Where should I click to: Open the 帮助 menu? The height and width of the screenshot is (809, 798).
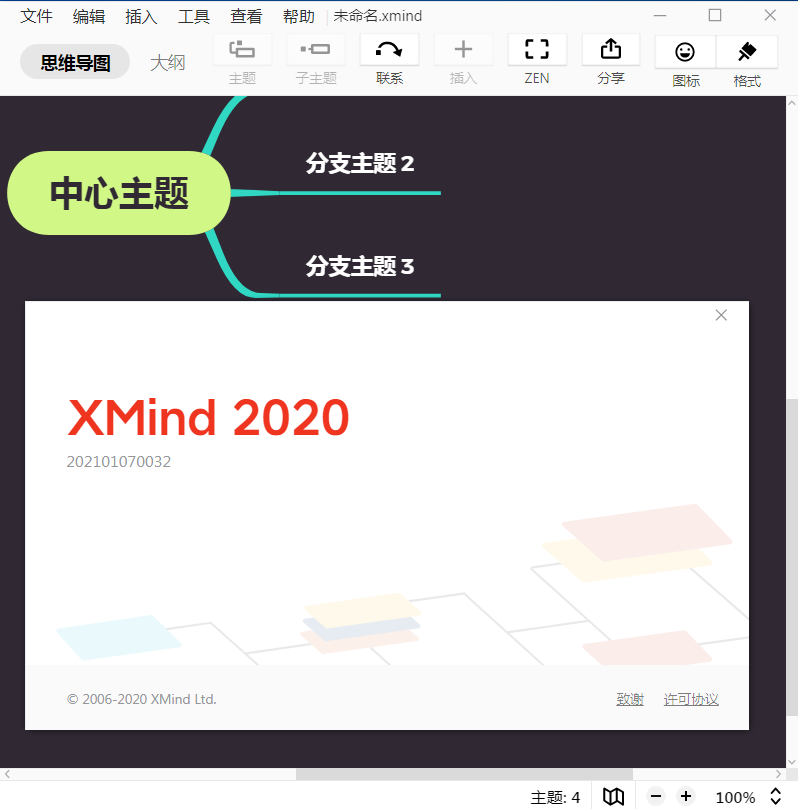click(299, 16)
